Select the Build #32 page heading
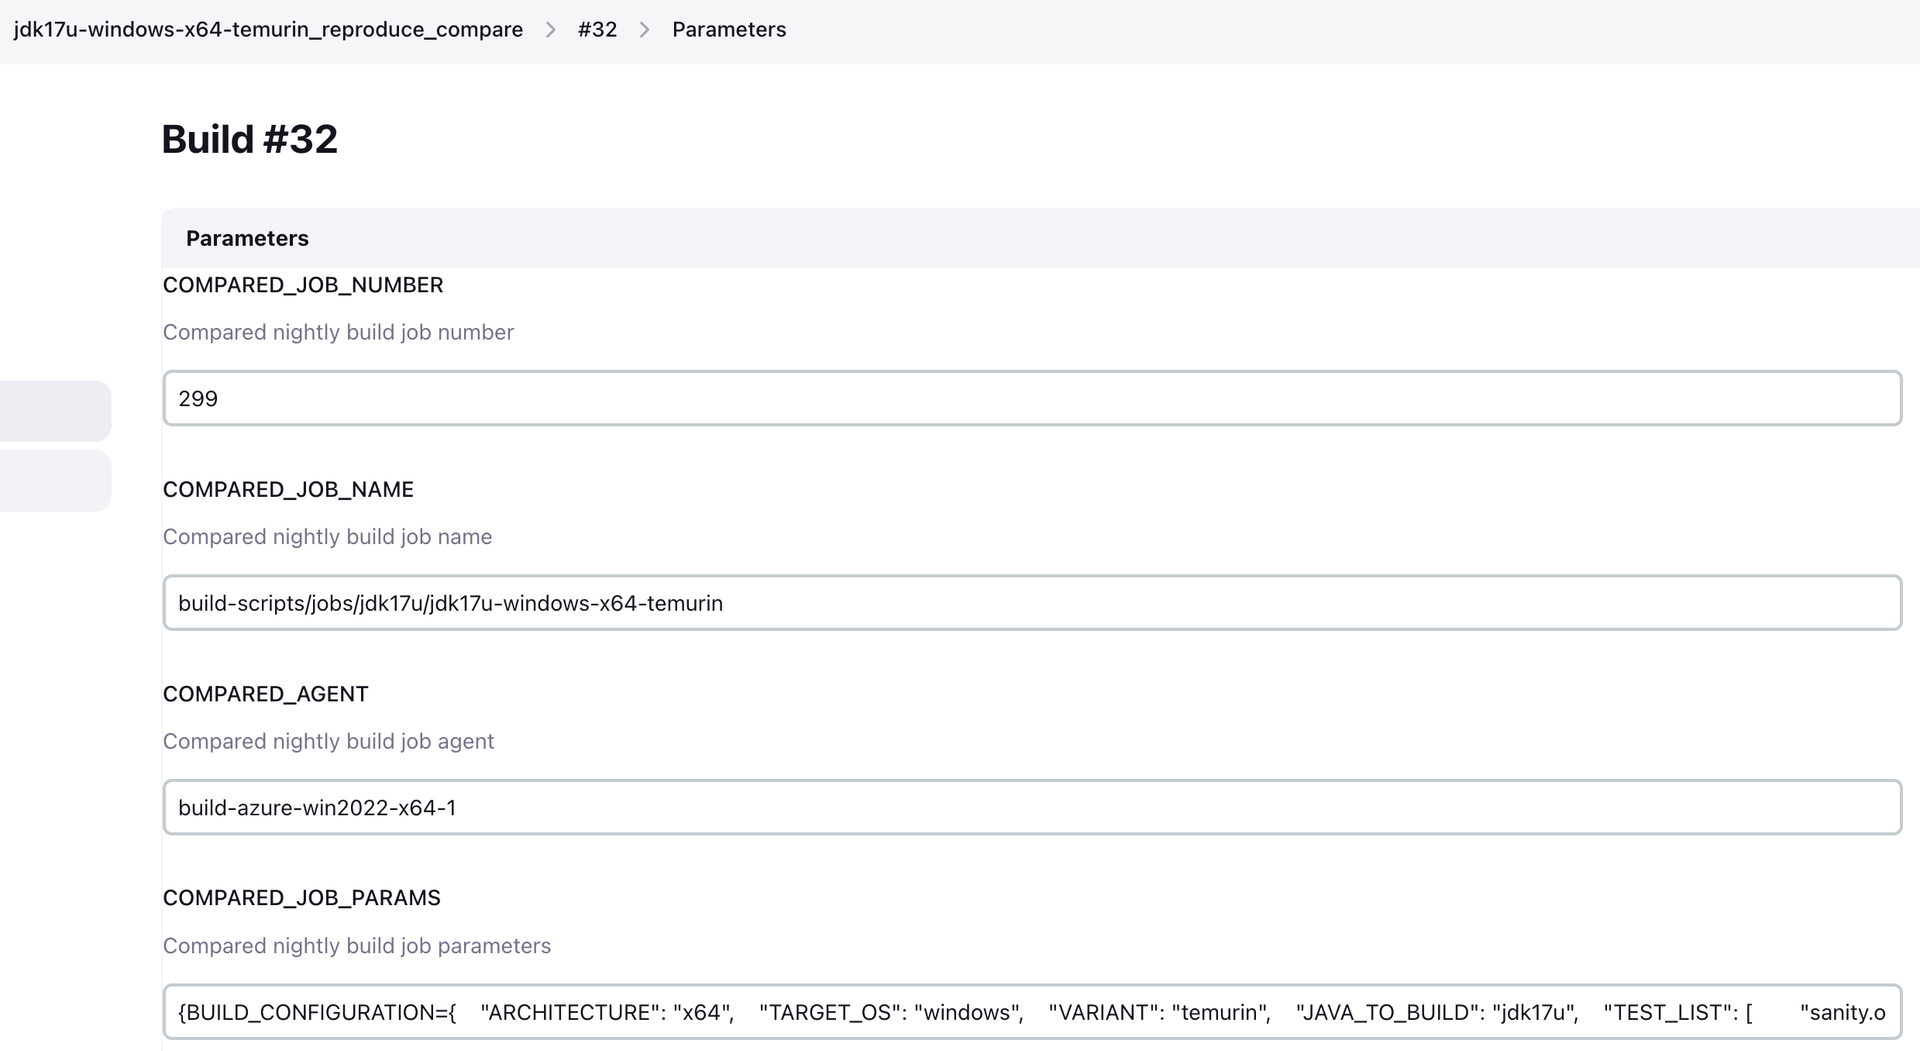The image size is (1920, 1051). [249, 139]
